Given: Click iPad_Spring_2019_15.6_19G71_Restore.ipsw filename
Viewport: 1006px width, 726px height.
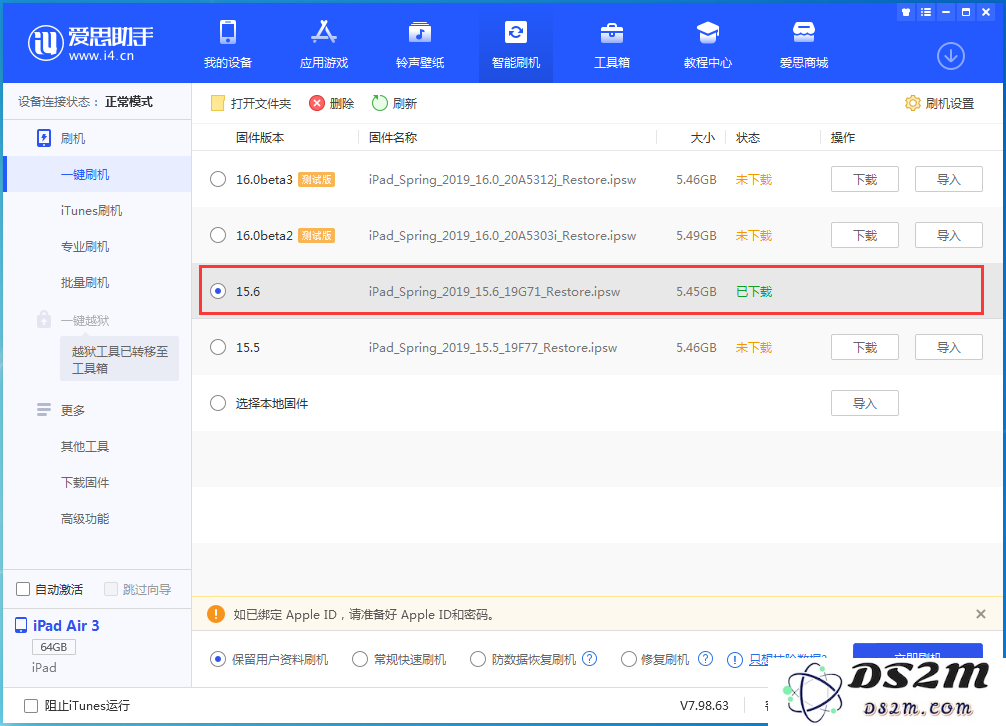Looking at the screenshot, I should pyautogui.click(x=494, y=291).
